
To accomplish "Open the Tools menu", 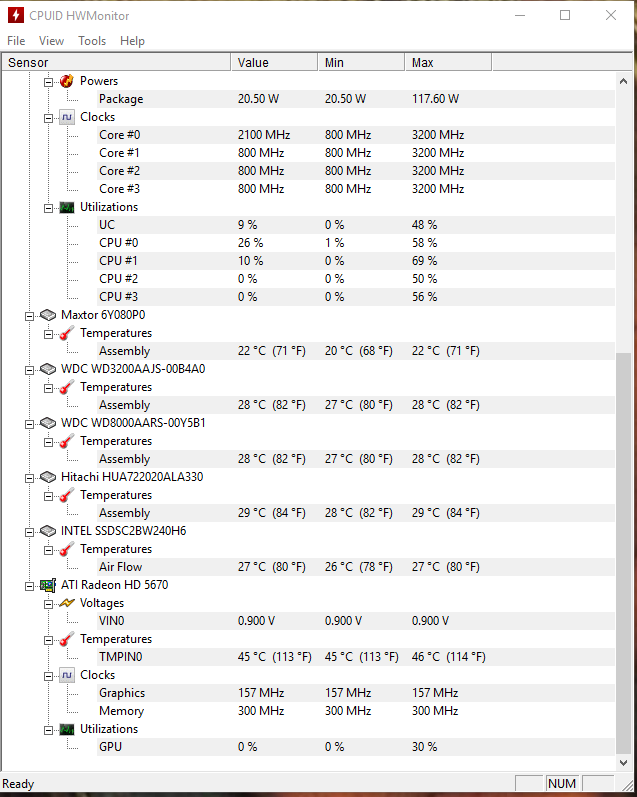I will point(92,41).
